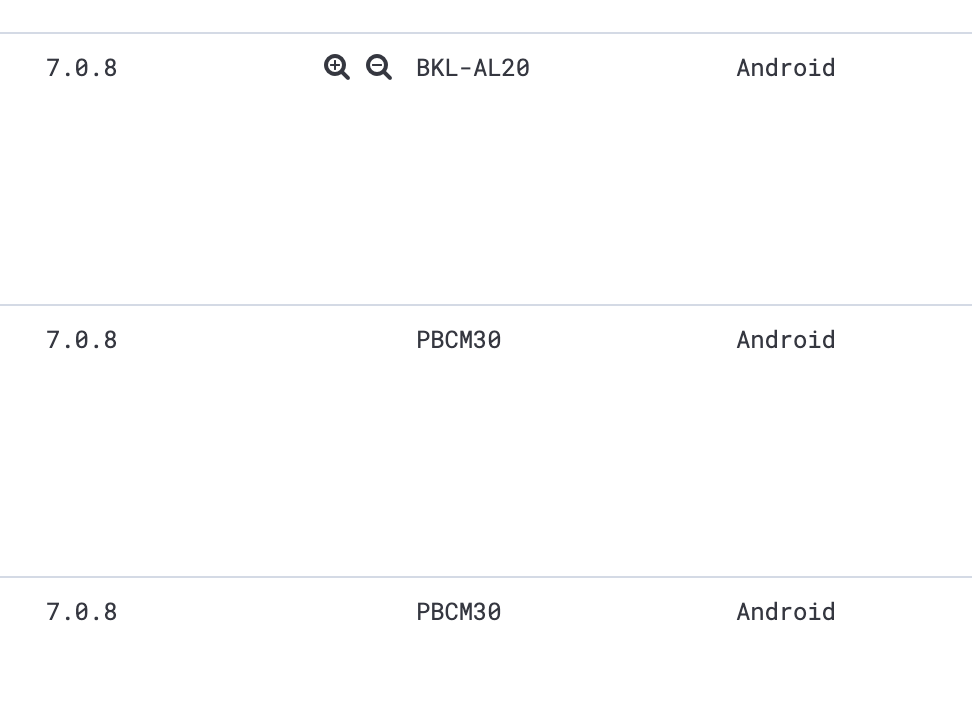Click the filter out value magnifier-minus icon
This screenshot has width=972, height=710.
click(x=379, y=67)
